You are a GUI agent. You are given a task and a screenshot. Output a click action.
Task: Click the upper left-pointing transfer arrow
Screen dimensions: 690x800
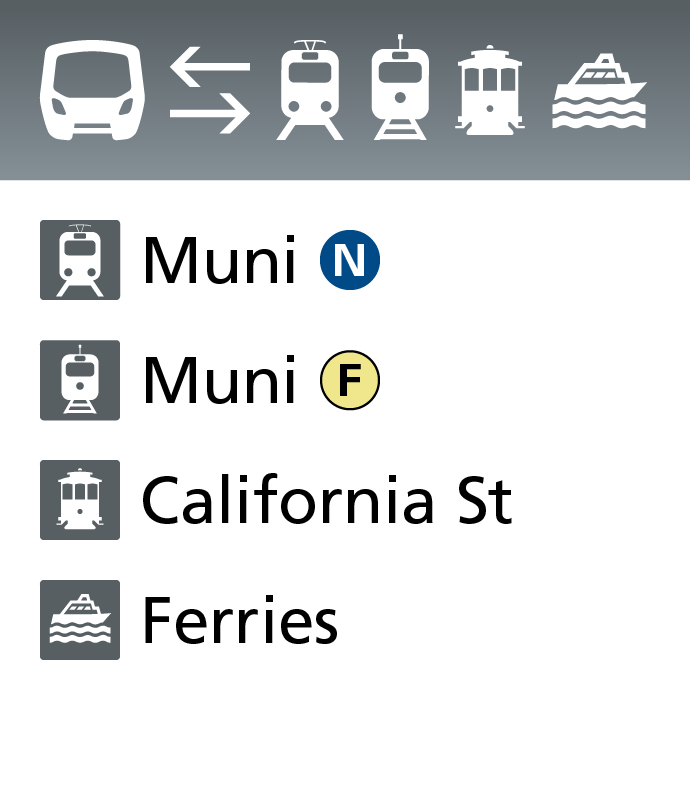pos(209,67)
